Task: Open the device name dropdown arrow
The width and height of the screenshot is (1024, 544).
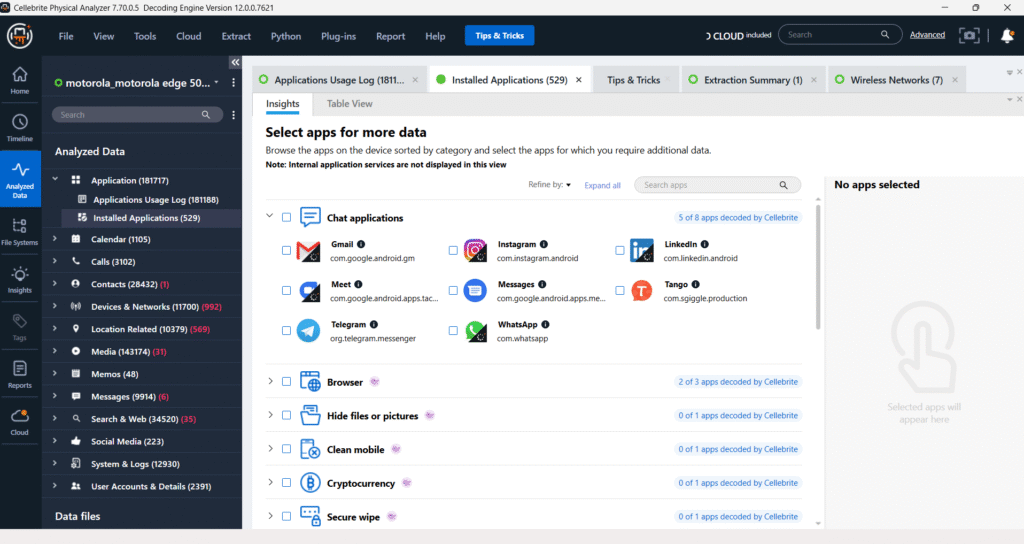Action: (216, 82)
